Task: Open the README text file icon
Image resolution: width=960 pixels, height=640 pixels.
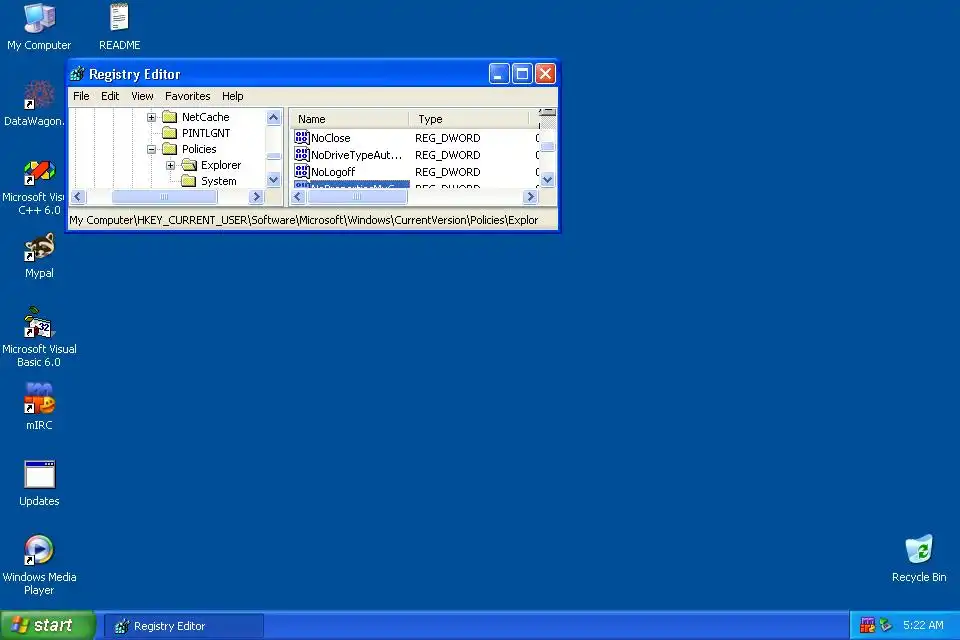Action: coord(119,28)
